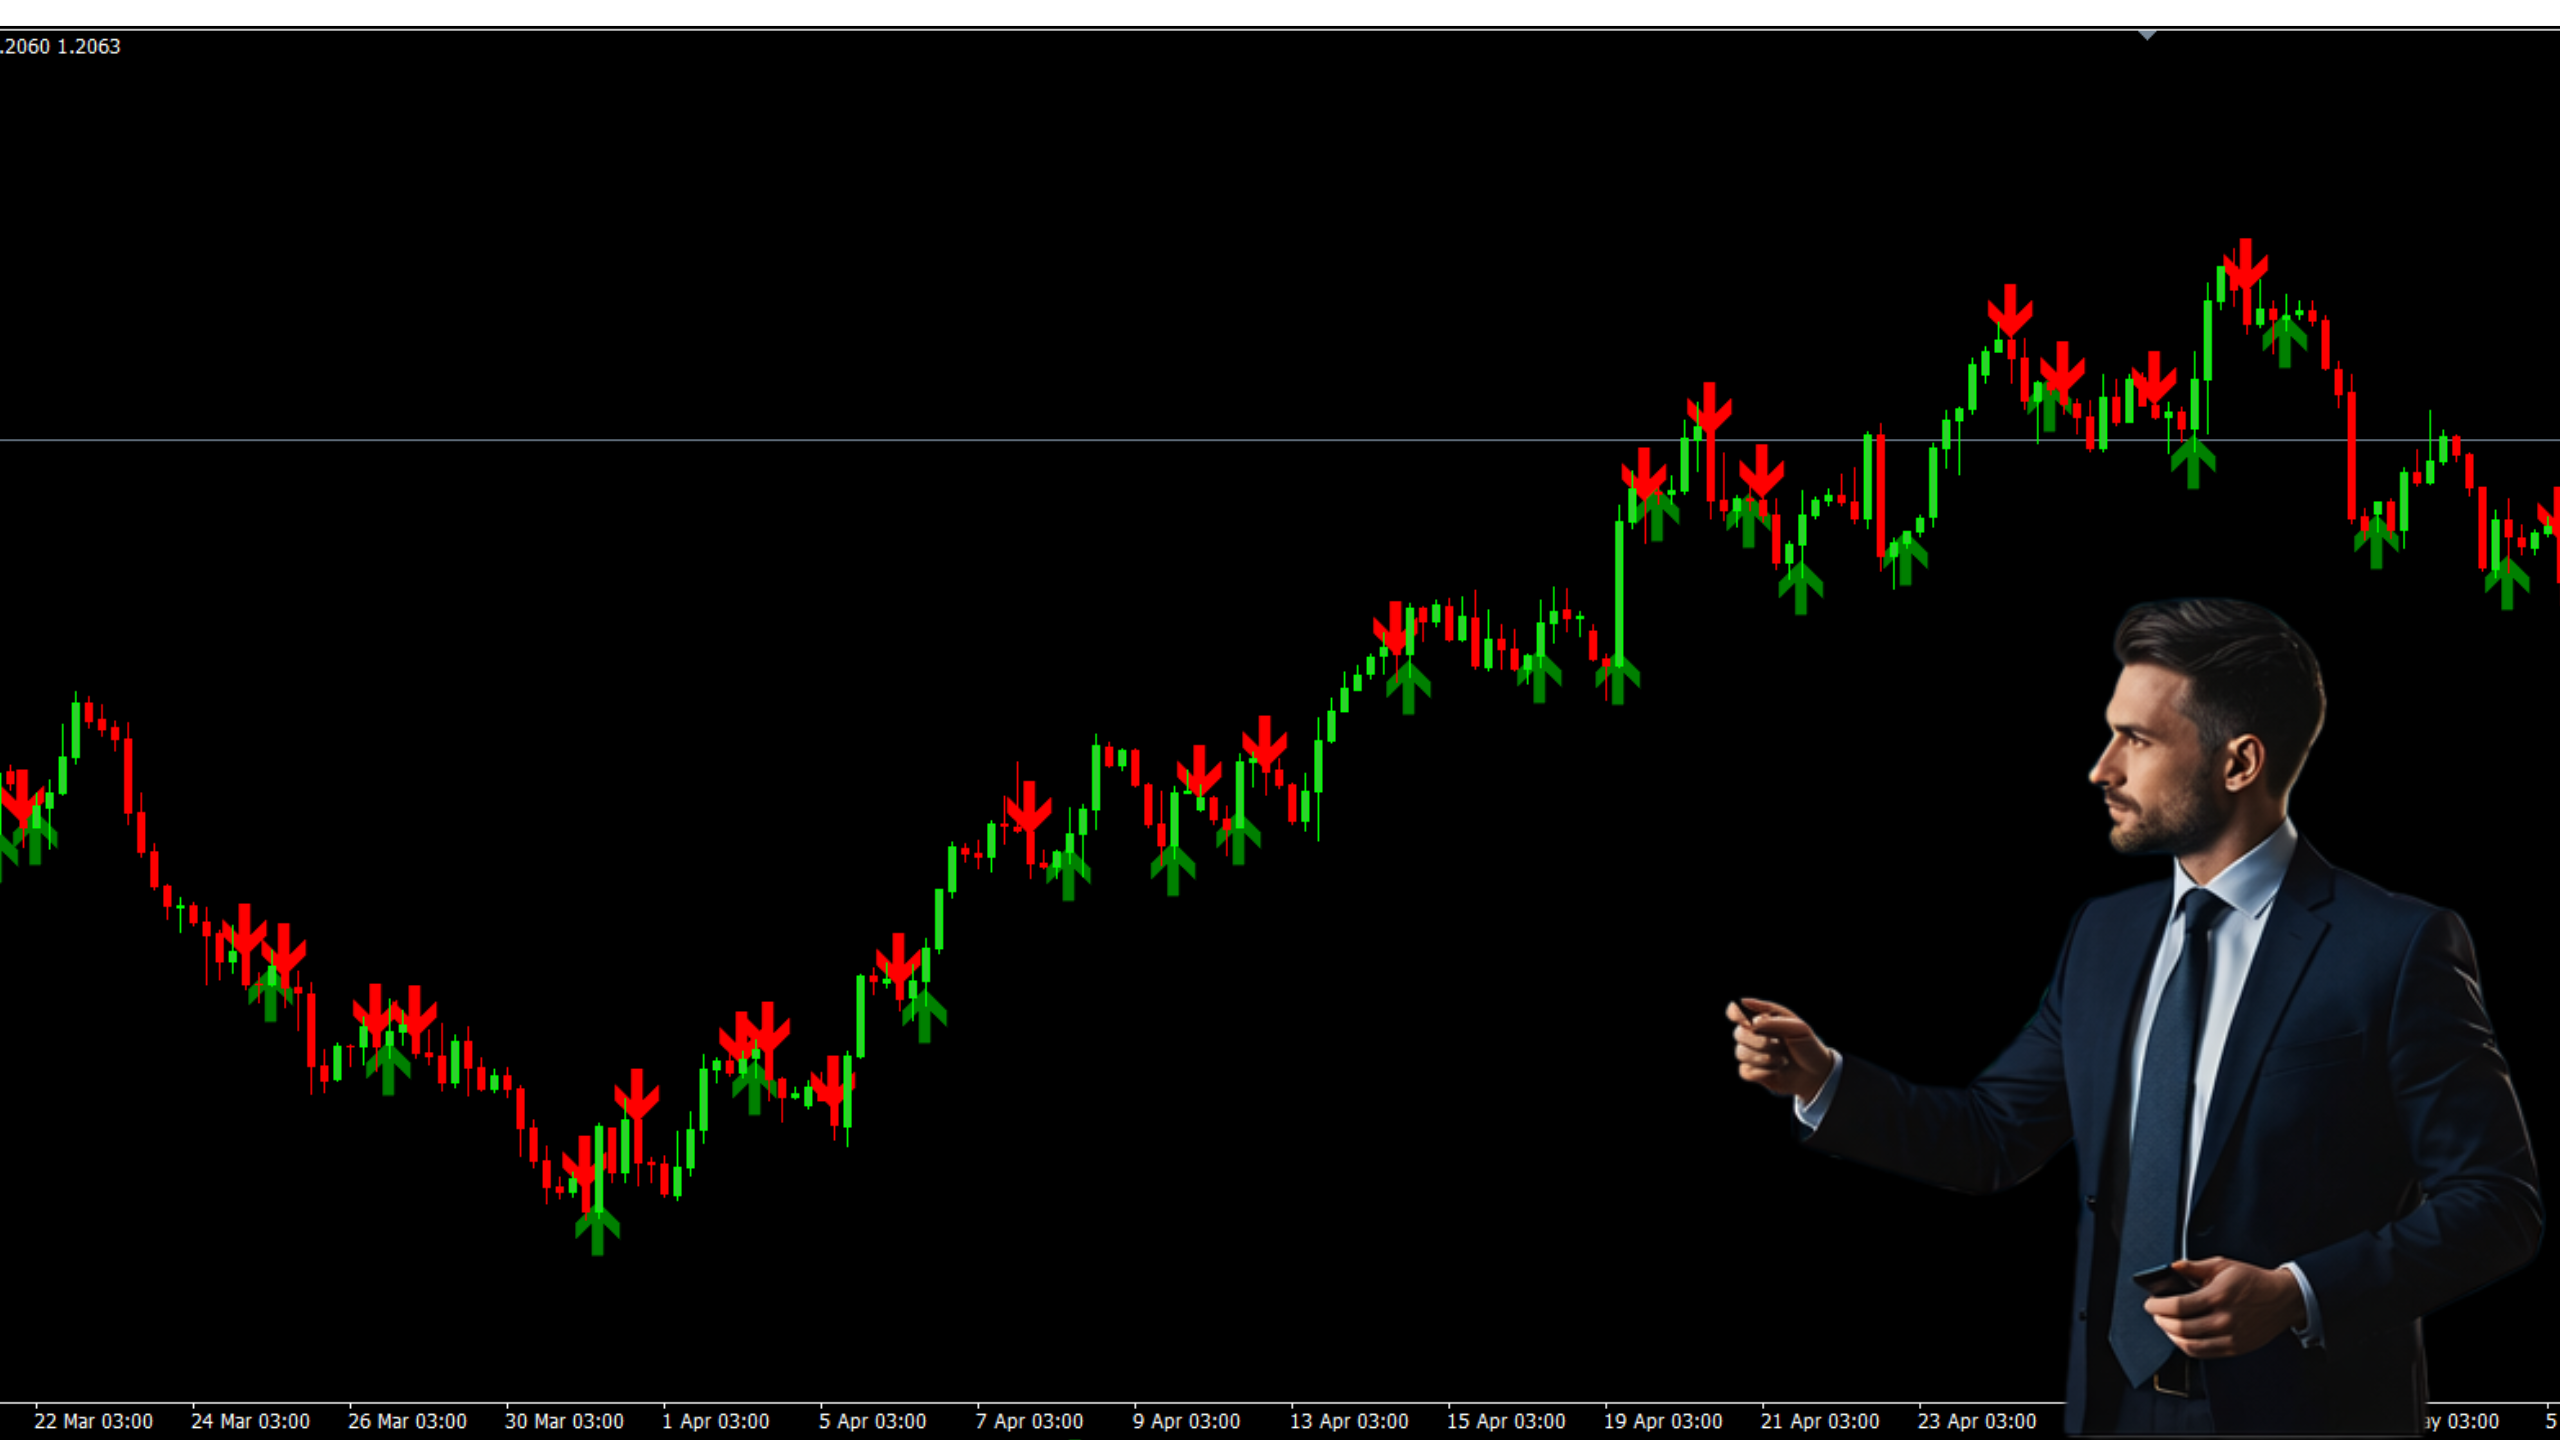This screenshot has height=1440, width=2560.
Task: Click the highest red down arrow at chart peak
Action: point(2245,264)
